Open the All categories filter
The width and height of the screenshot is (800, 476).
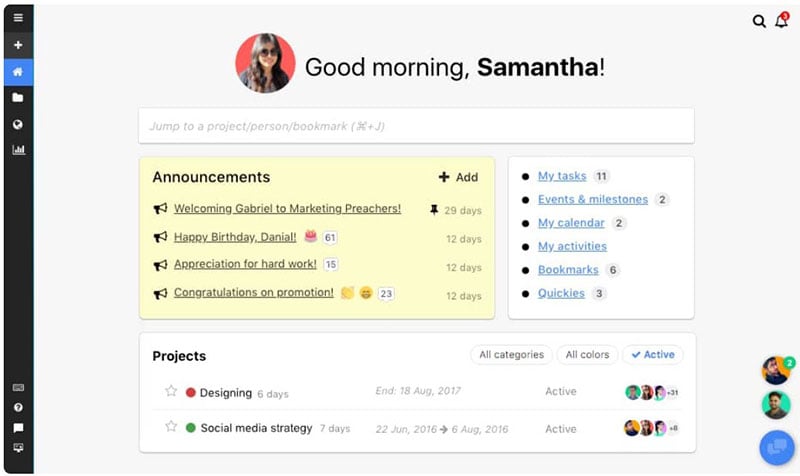(x=511, y=355)
